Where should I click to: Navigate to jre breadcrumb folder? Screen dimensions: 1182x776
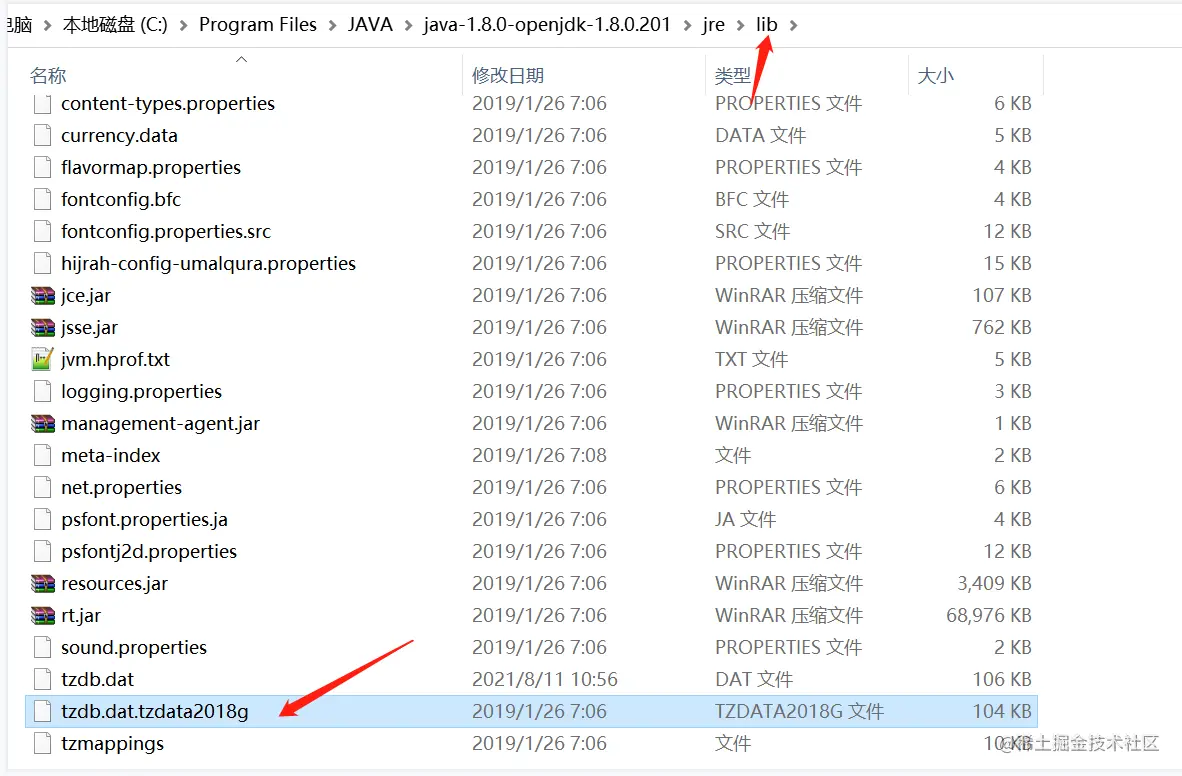714,25
